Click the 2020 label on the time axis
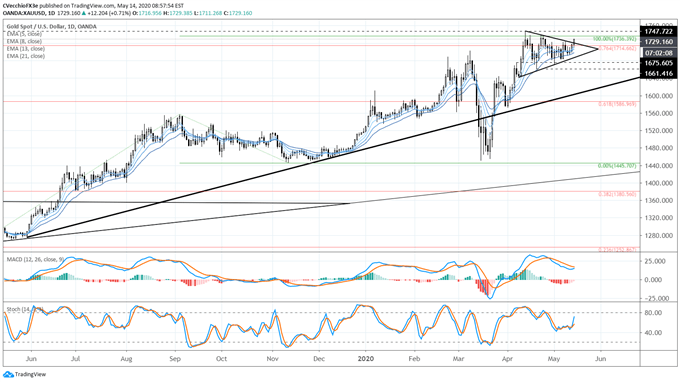The image size is (680, 382). coord(366,359)
